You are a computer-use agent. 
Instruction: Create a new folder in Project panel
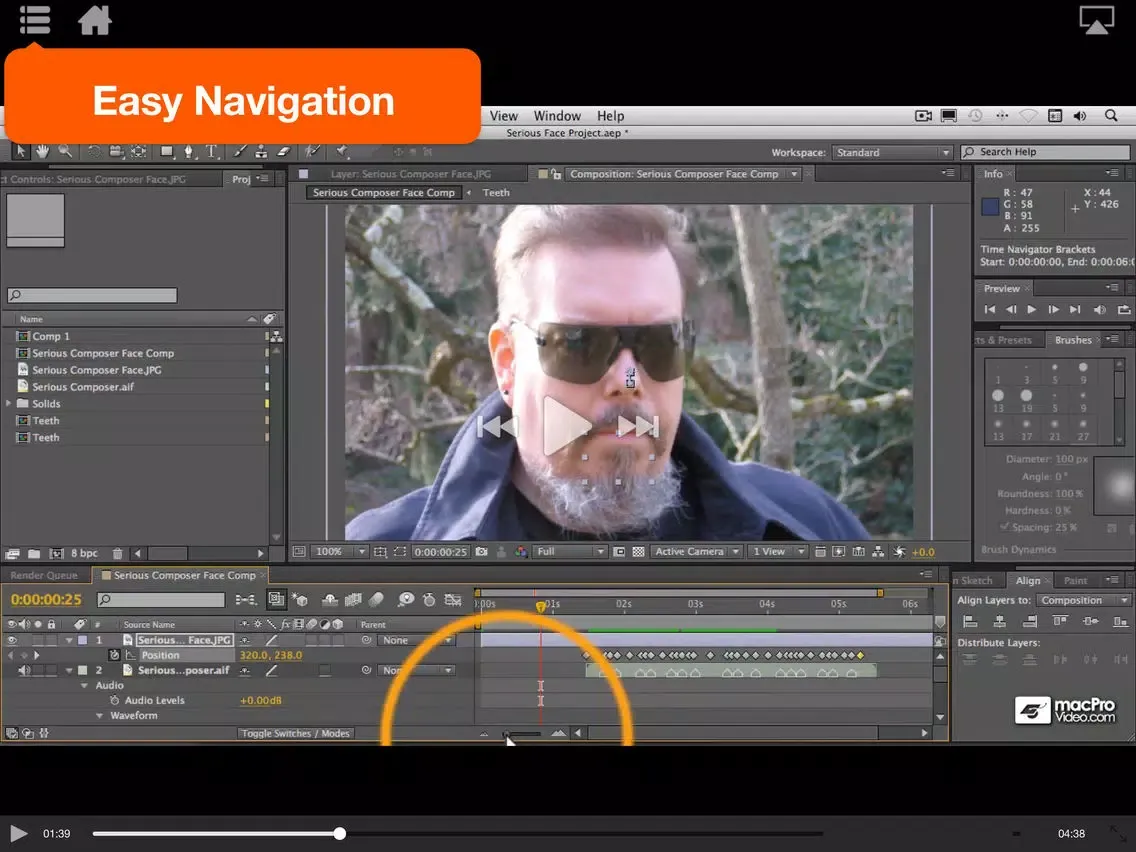click(34, 554)
